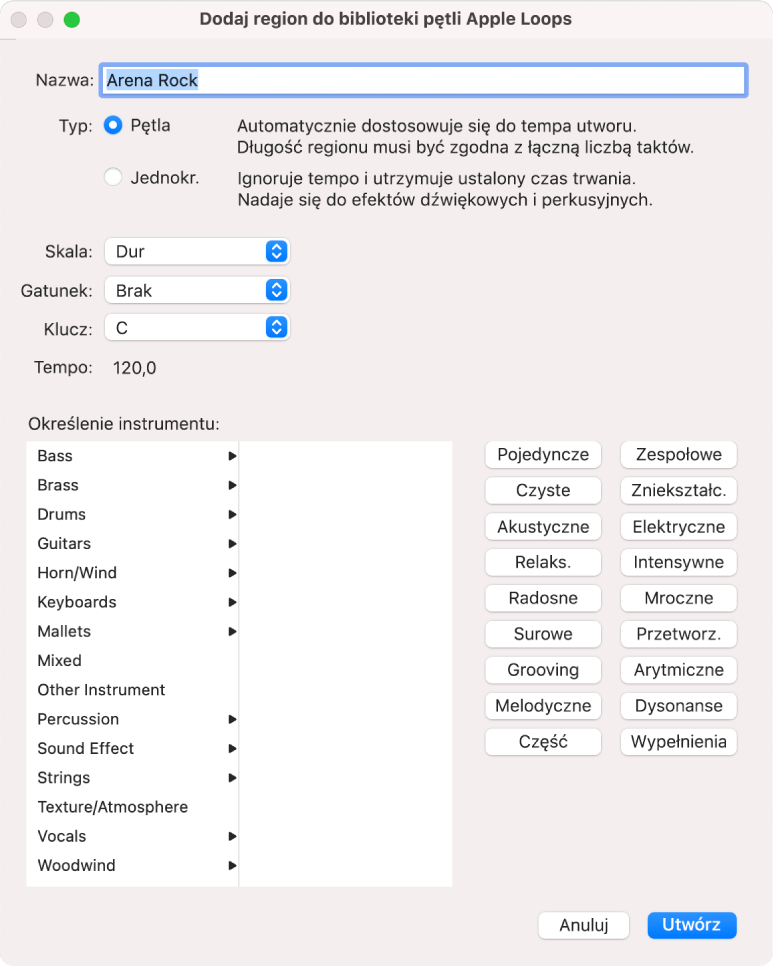The width and height of the screenshot is (774, 968).
Task: Apply the "Grooving" descriptor
Action: coord(543,670)
